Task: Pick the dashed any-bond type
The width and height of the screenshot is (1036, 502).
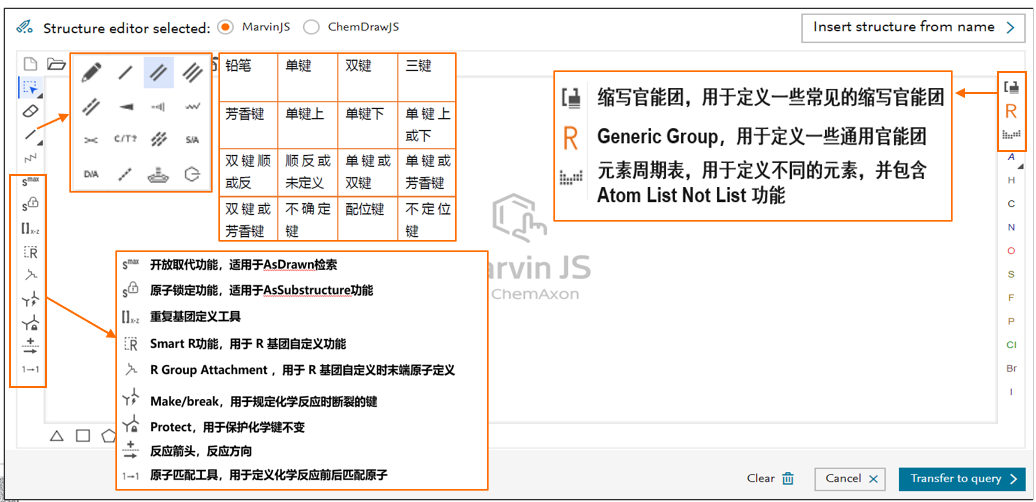Action: tap(125, 174)
